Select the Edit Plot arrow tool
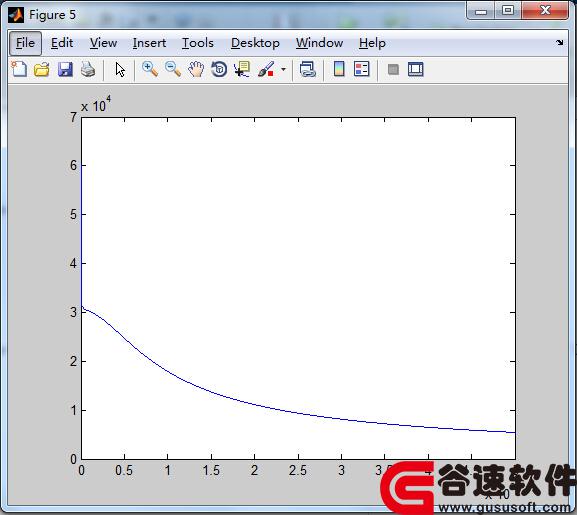The width and height of the screenshot is (577, 515). click(120, 69)
